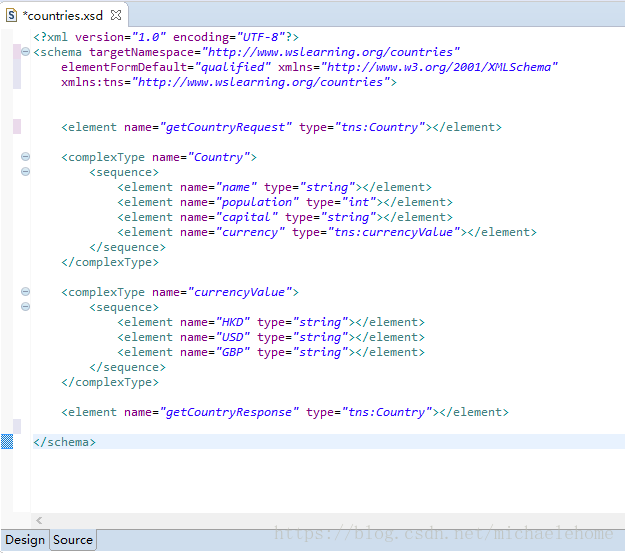The image size is (625, 553).
Task: Click the xmlns:tns namespace URL
Action: pyautogui.click(x=260, y=82)
